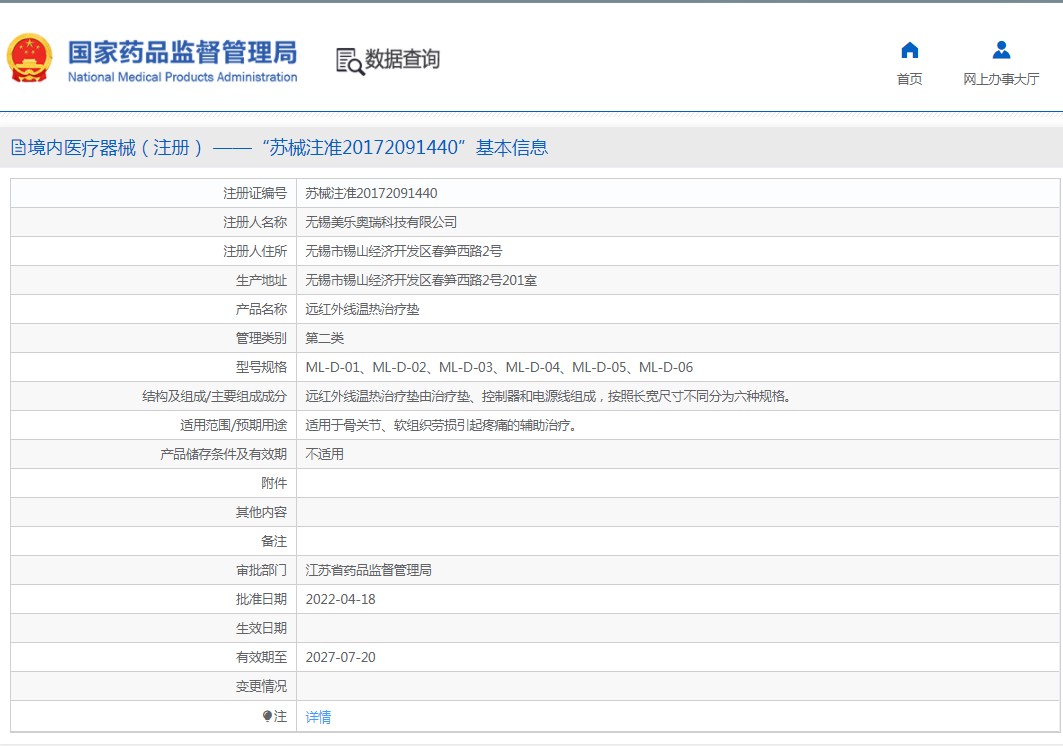
Task: Click the 其他内容 label
Action: tap(261, 513)
